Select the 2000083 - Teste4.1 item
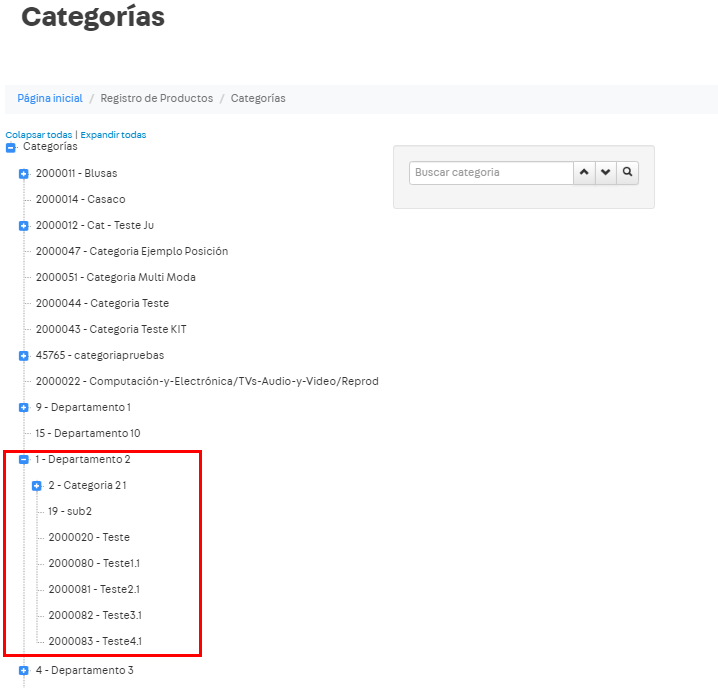Viewport: 718px width, 688px height. coord(94,641)
